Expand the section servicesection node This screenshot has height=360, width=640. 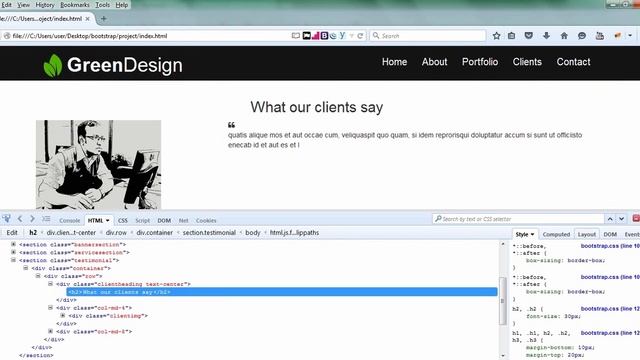13,252
